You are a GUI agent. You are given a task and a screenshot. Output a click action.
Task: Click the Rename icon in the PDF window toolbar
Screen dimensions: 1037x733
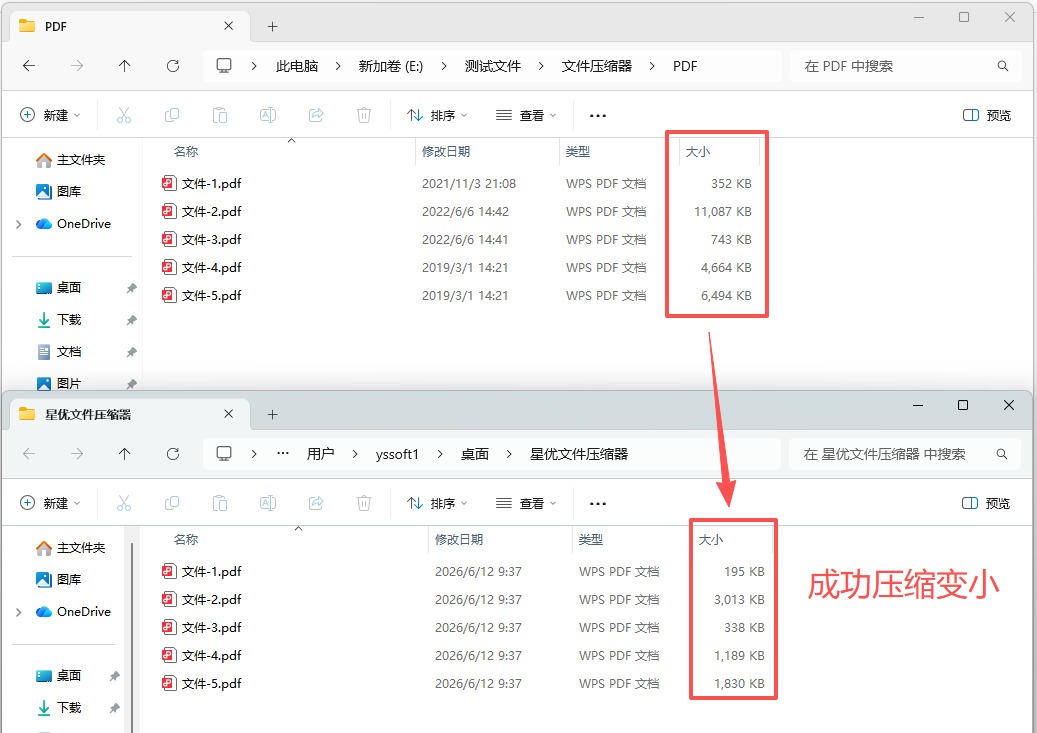[268, 115]
